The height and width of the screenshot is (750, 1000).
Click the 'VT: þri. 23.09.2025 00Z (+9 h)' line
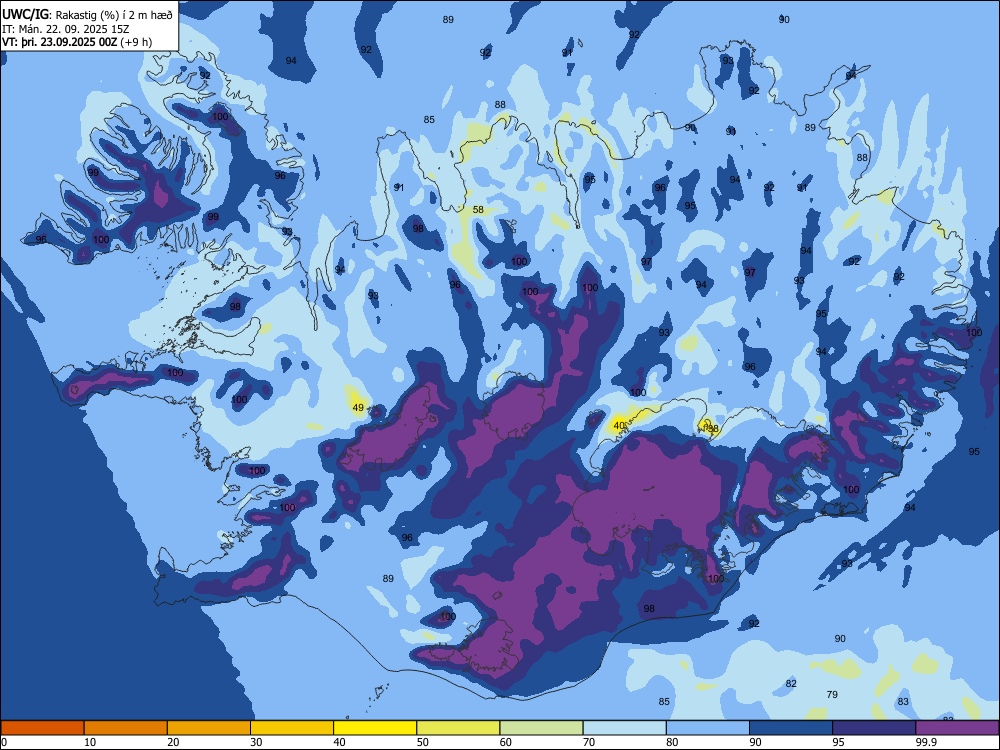tap(77, 42)
